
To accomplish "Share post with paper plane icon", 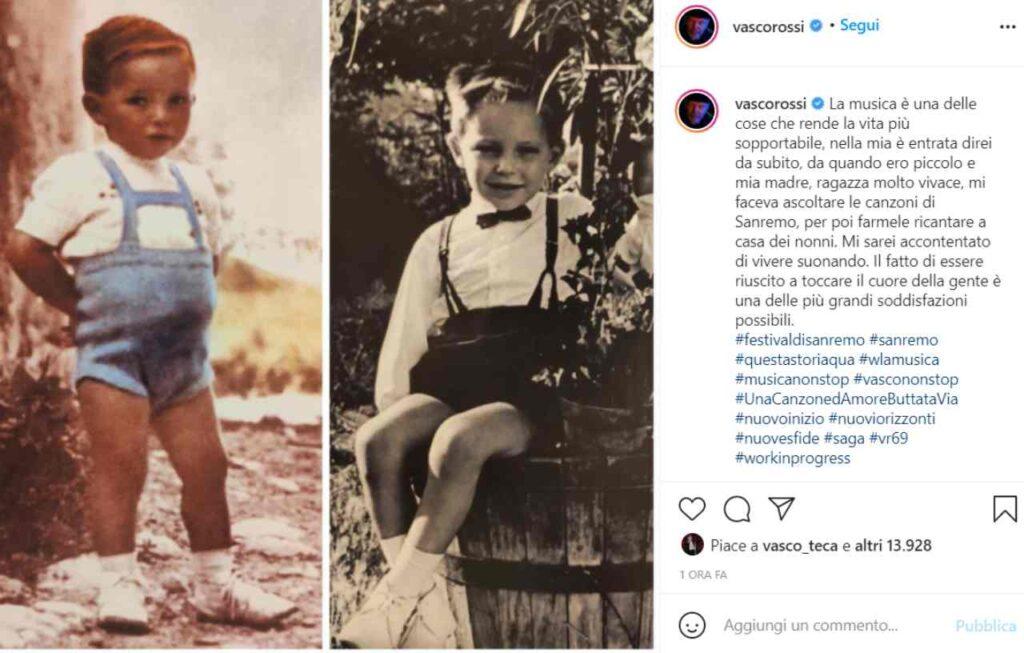I will tap(781, 508).
